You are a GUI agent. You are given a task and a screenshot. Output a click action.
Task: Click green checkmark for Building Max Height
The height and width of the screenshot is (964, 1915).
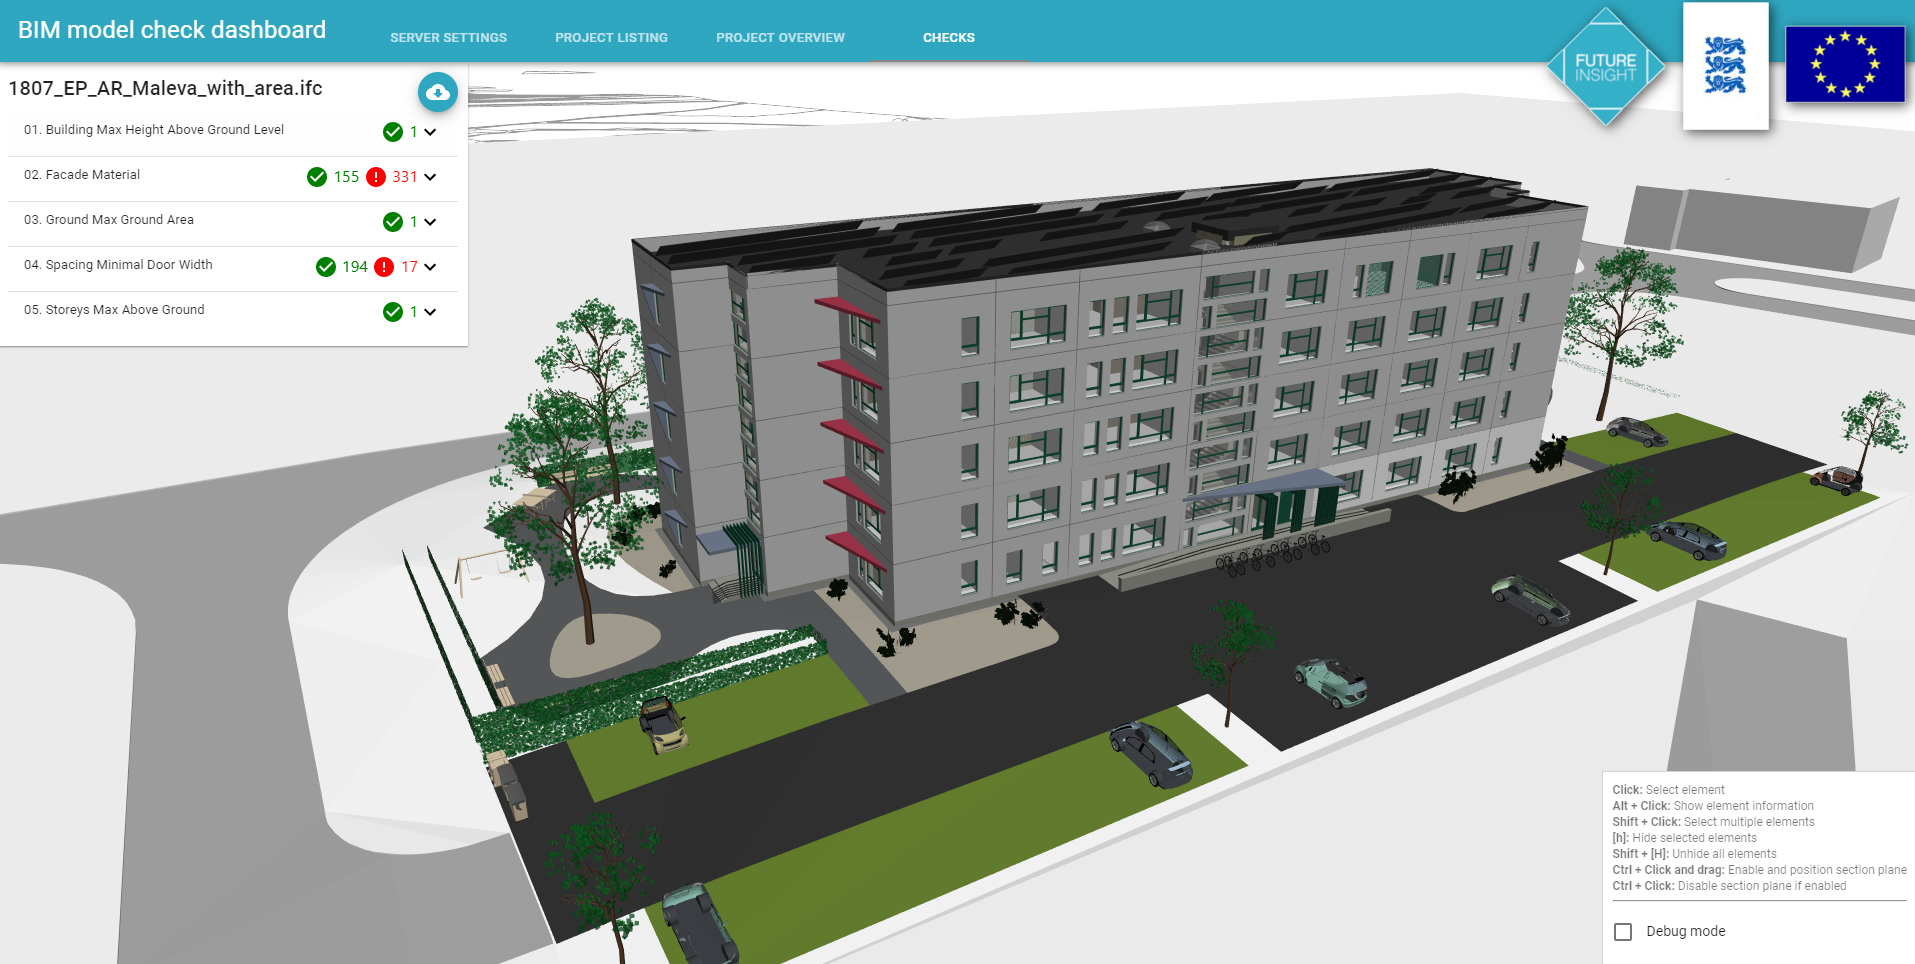pyautogui.click(x=393, y=132)
